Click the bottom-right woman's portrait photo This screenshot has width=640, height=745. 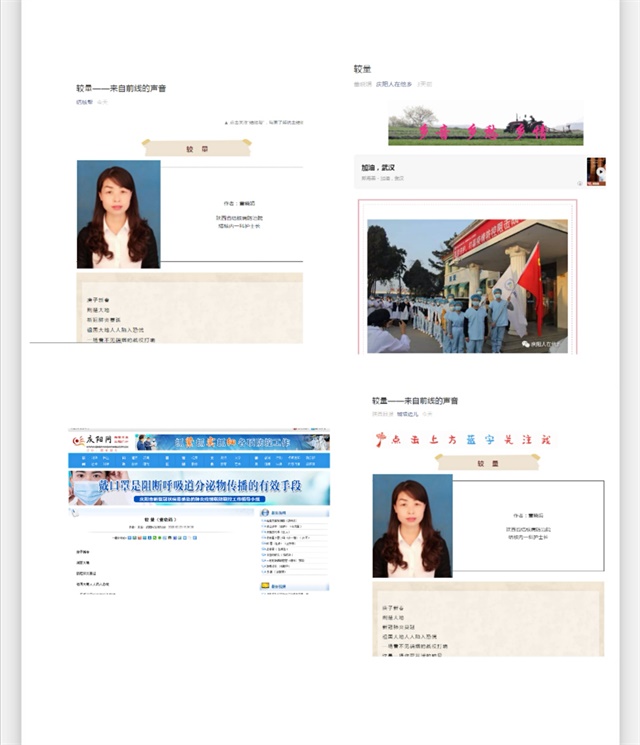(x=412, y=525)
